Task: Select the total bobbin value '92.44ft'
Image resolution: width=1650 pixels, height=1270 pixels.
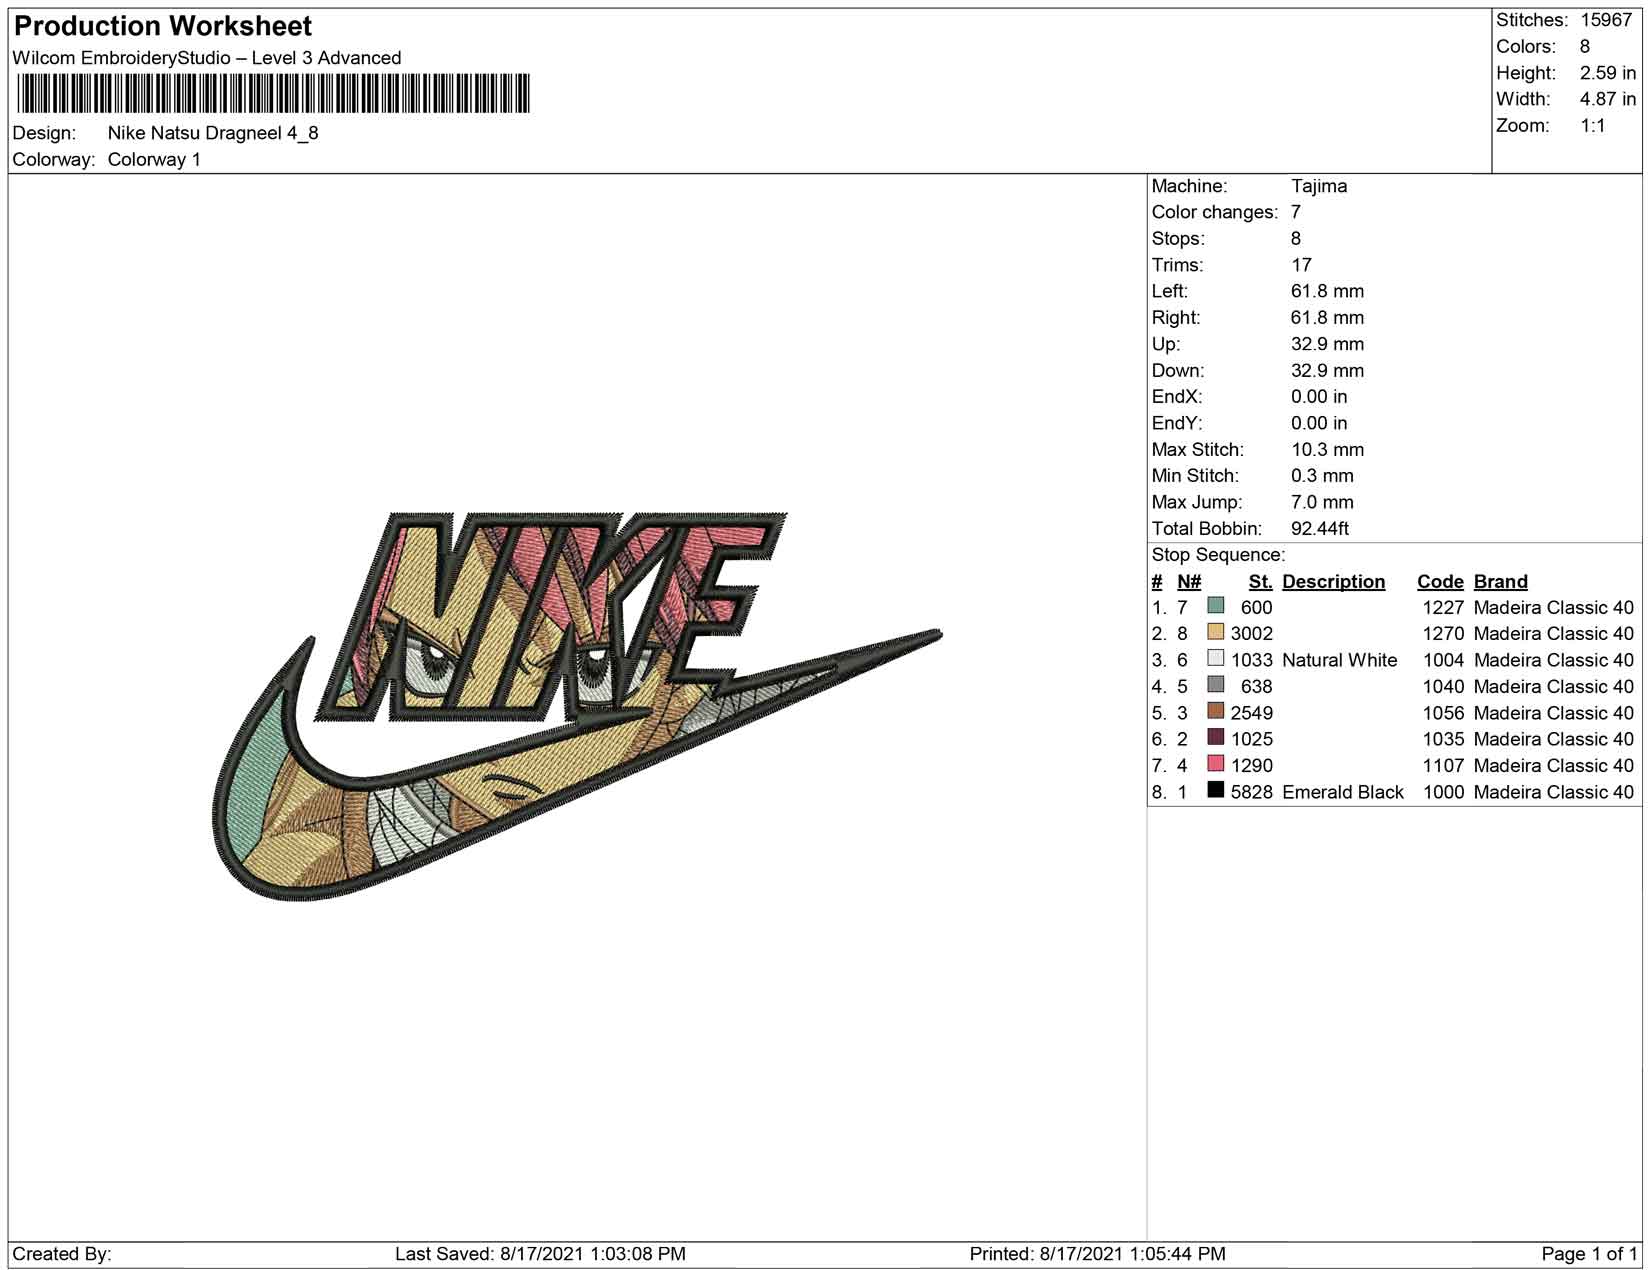Action: coord(1320,529)
